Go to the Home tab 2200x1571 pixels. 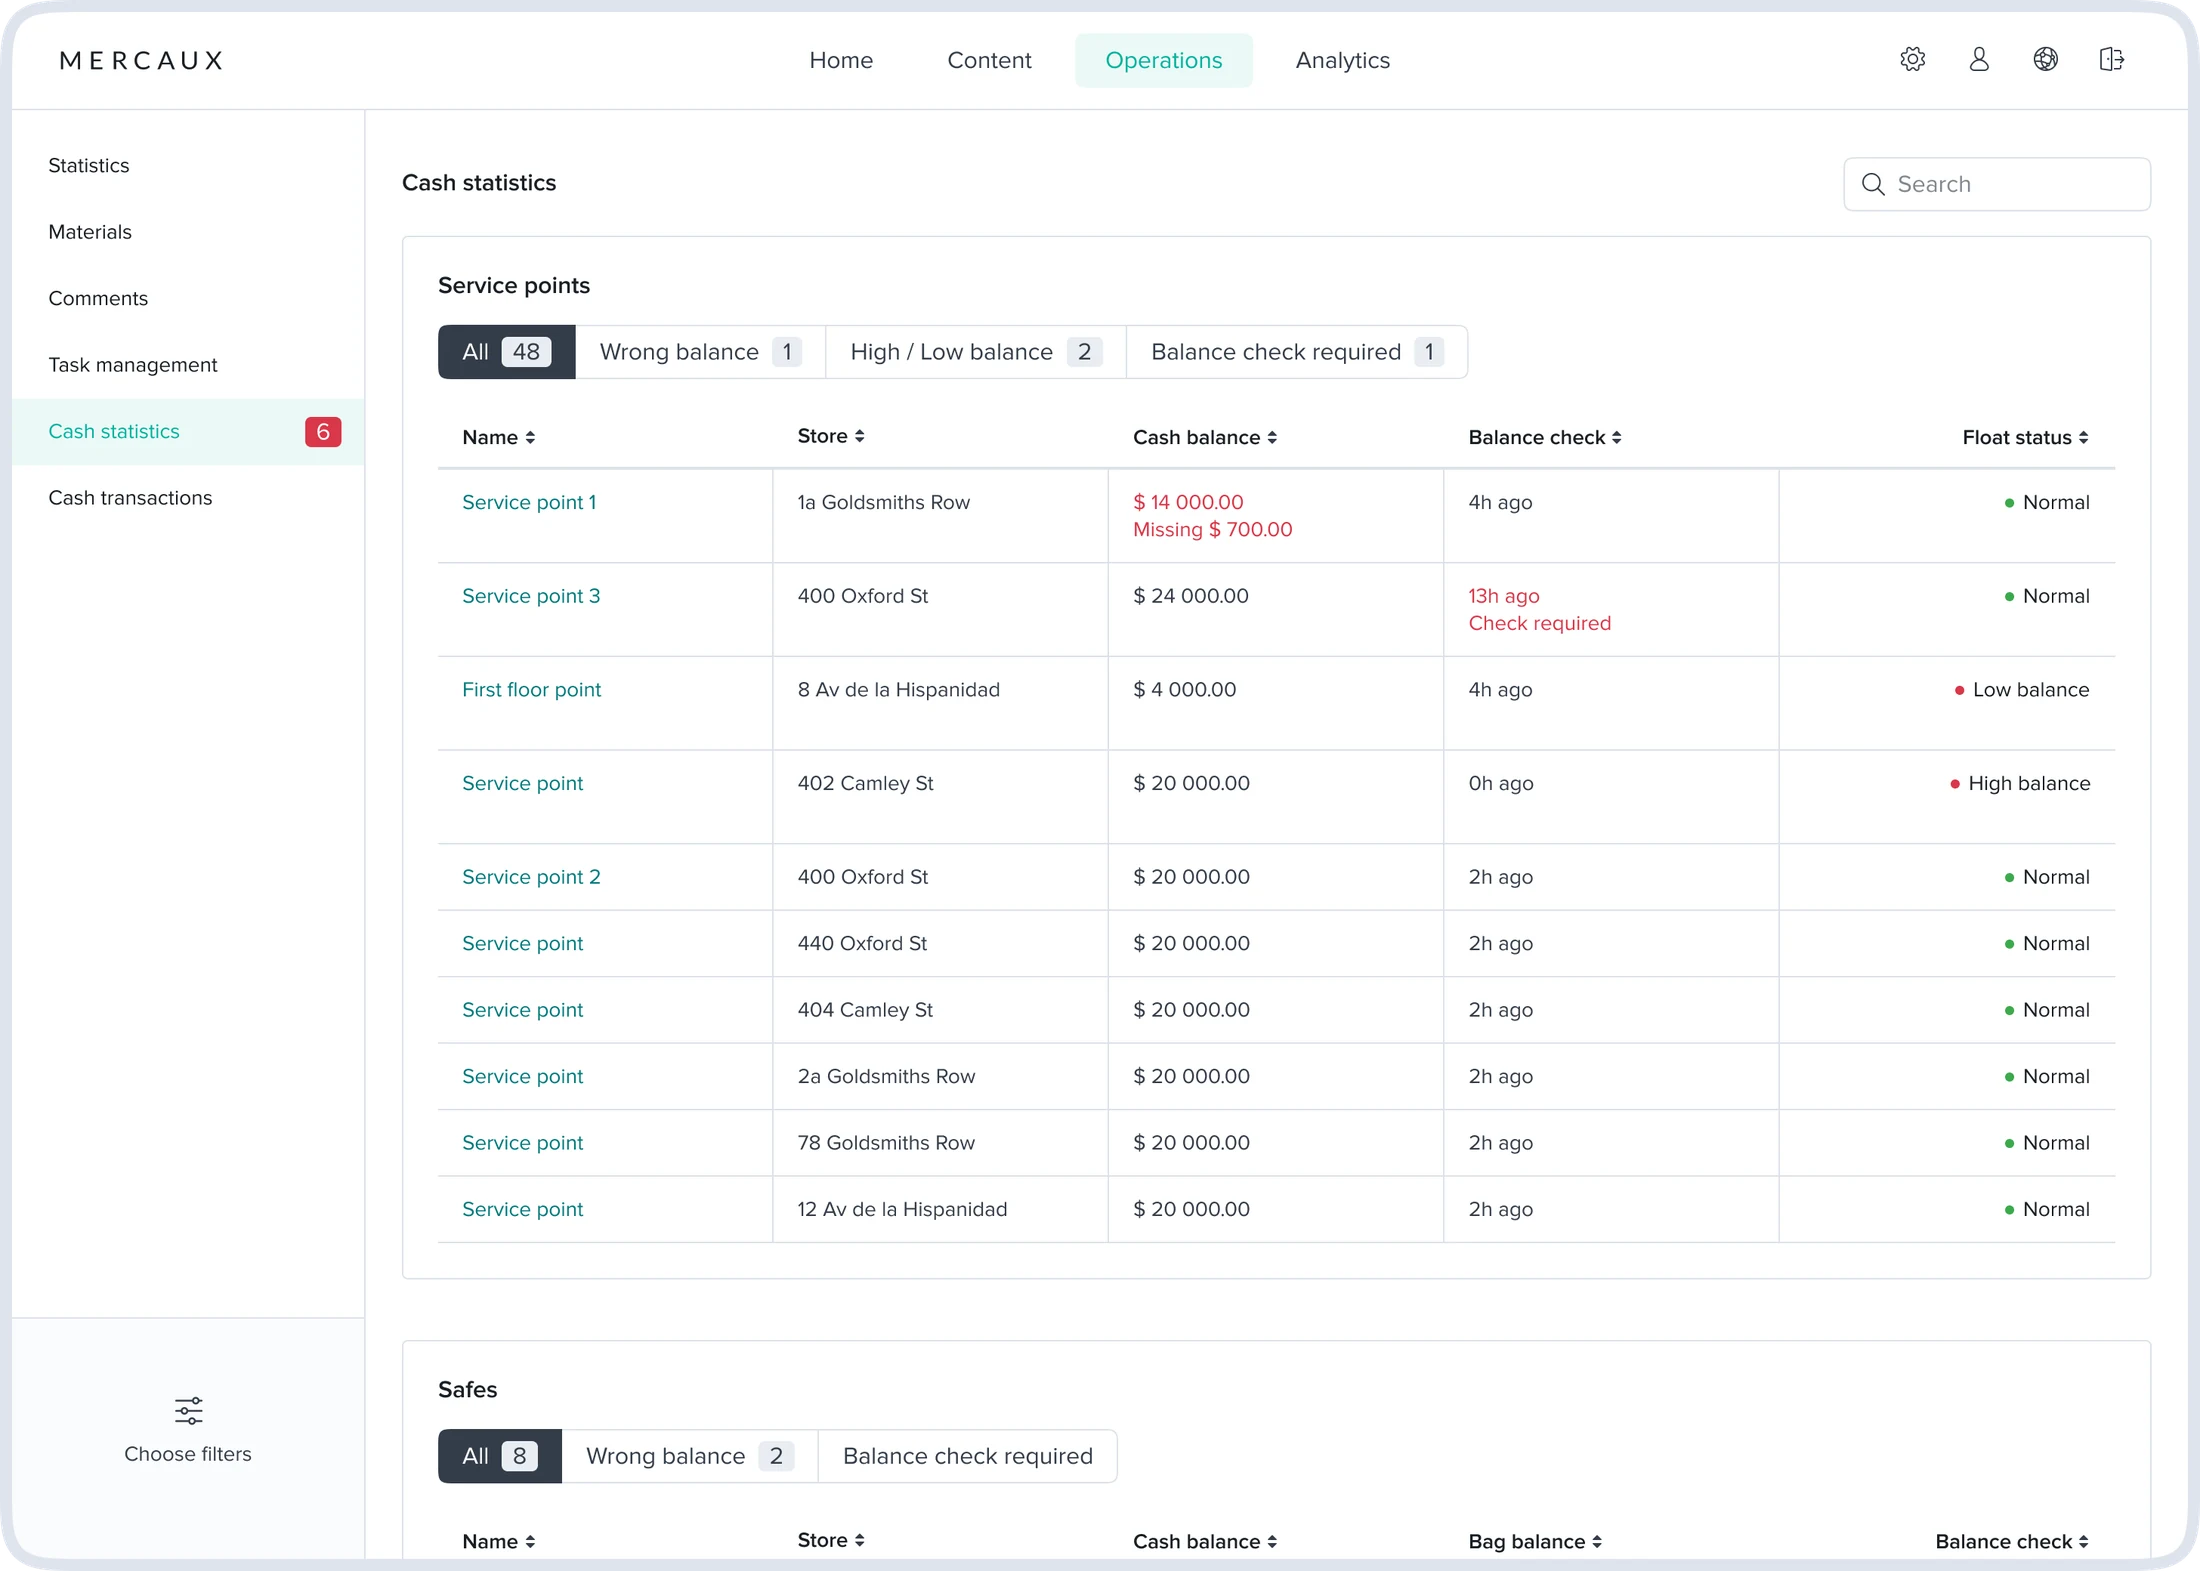[841, 60]
